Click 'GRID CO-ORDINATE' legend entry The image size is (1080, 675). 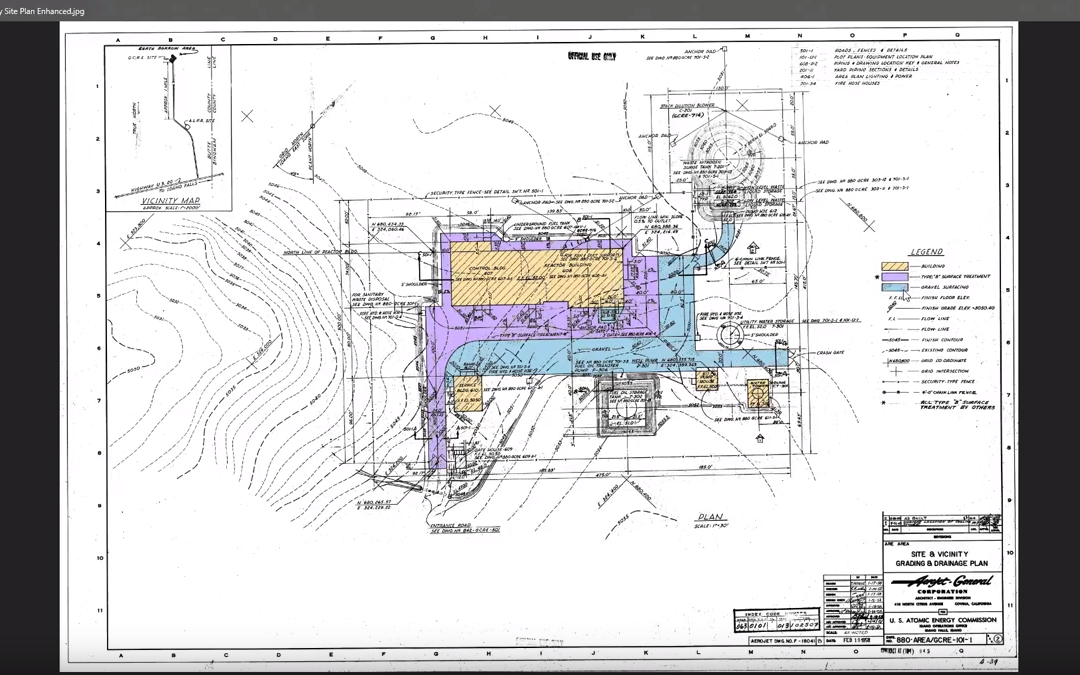click(944, 360)
